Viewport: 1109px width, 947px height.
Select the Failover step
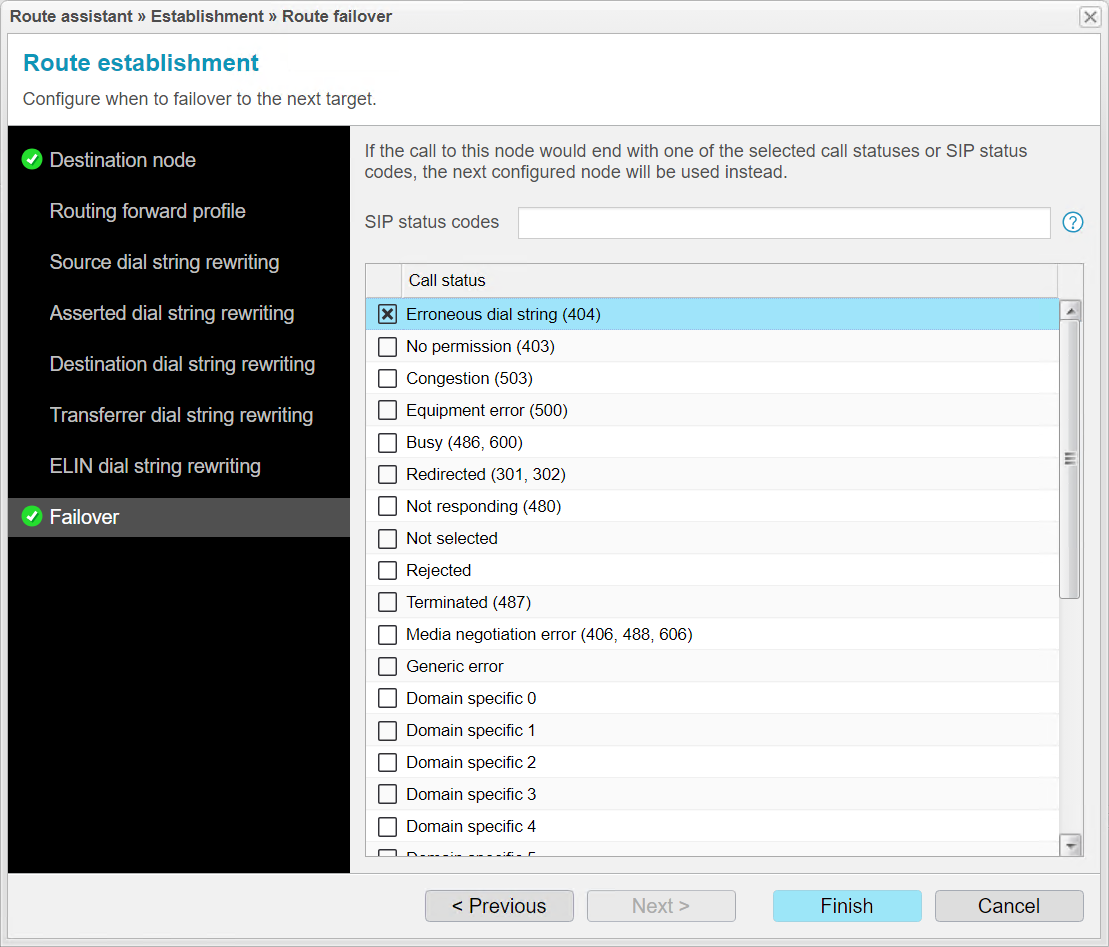[179, 517]
